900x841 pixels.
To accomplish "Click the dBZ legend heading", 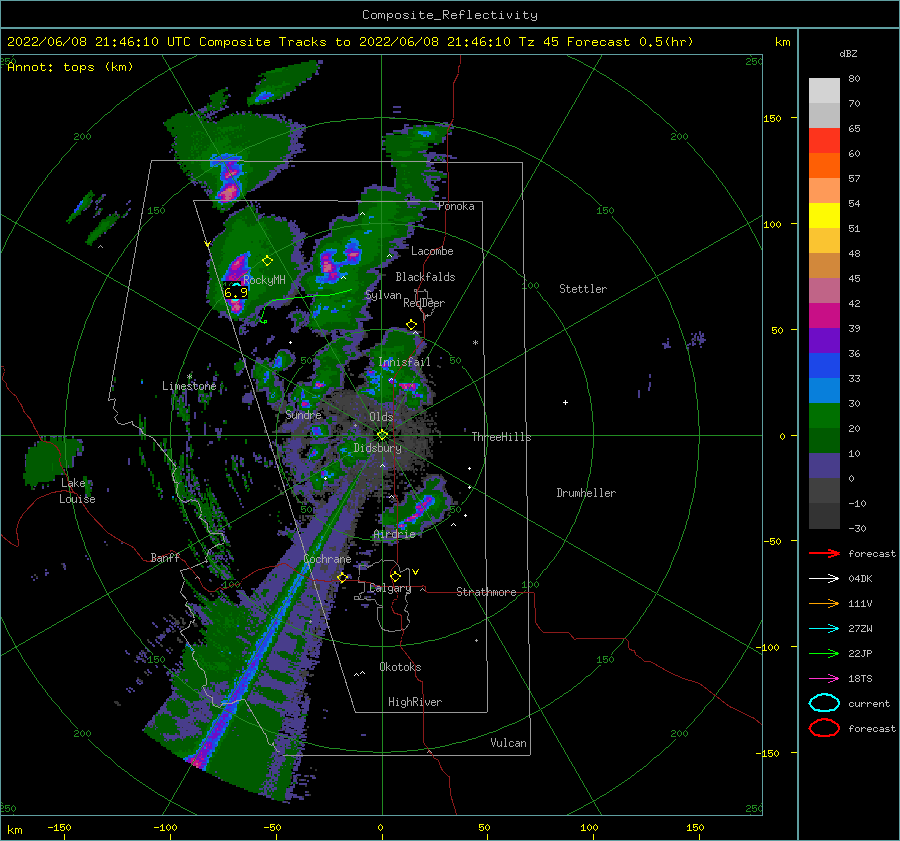I will pyautogui.click(x=848, y=54).
